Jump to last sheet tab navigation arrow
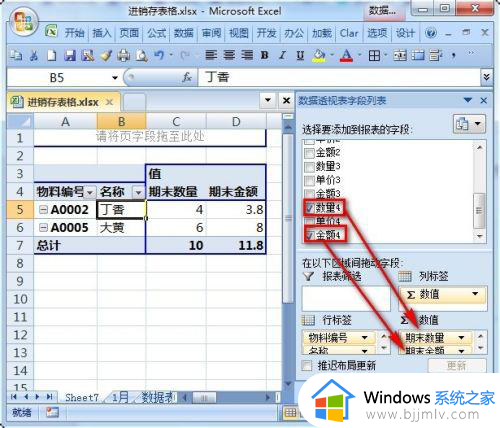Image resolution: width=500 pixels, height=428 pixels. pos(49,397)
